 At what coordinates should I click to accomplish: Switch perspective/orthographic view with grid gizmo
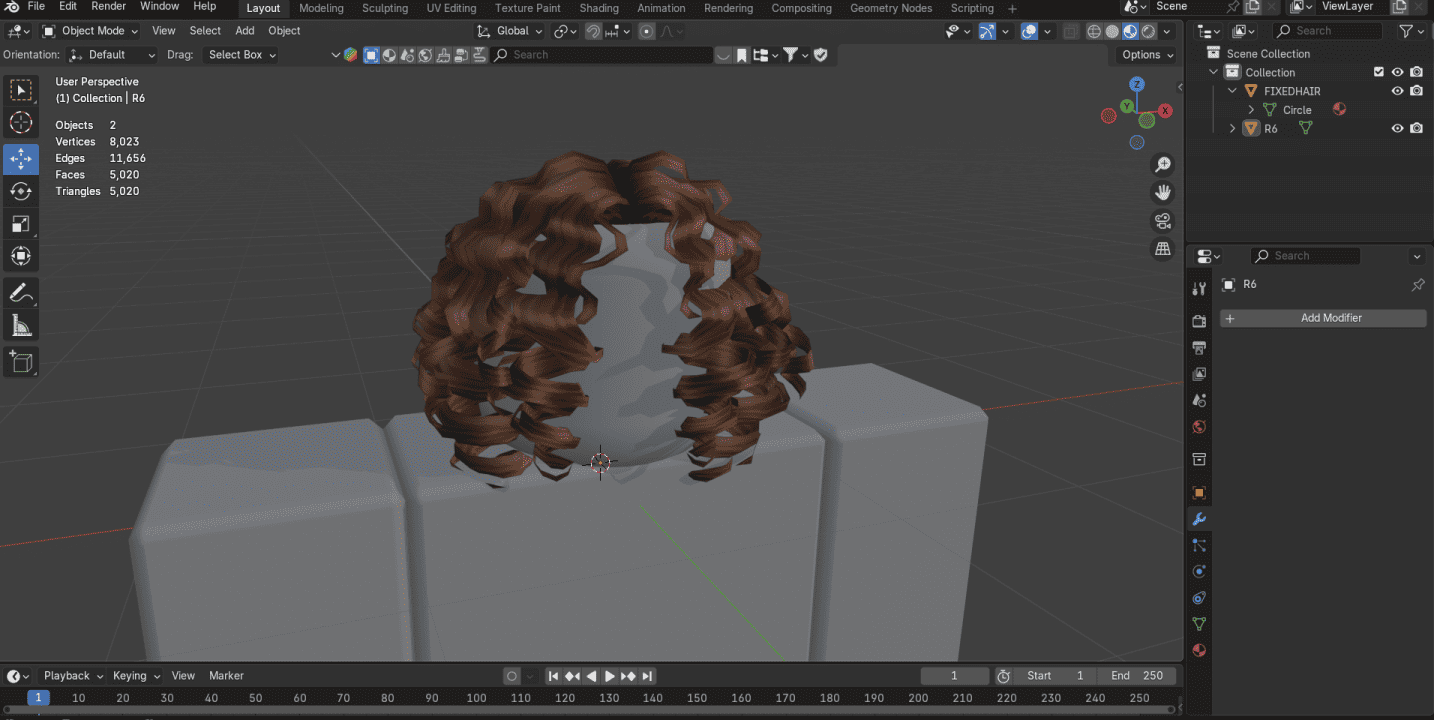coord(1162,249)
